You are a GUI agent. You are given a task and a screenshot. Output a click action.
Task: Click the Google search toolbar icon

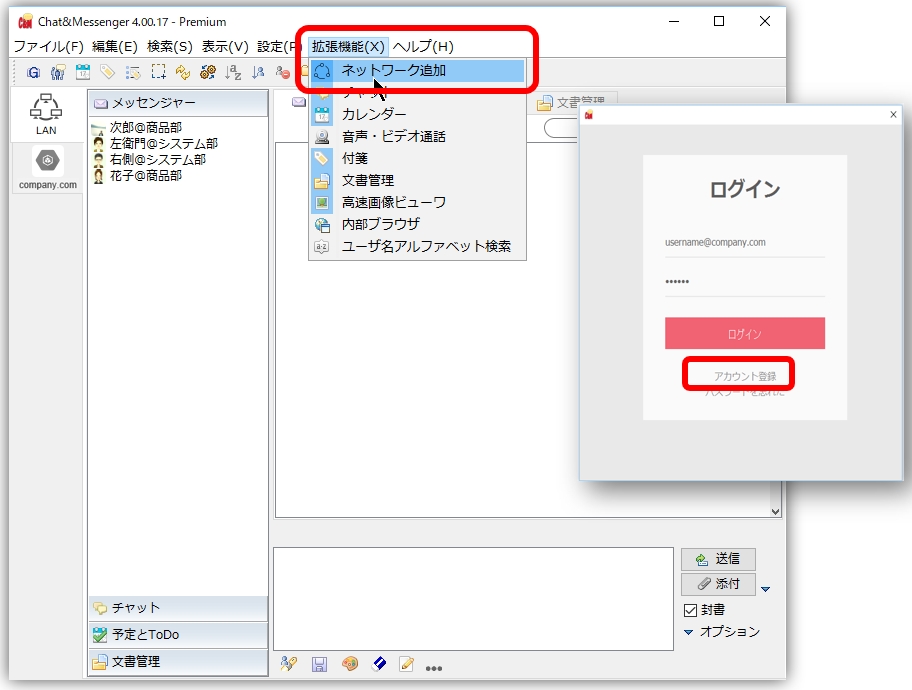(x=33, y=72)
